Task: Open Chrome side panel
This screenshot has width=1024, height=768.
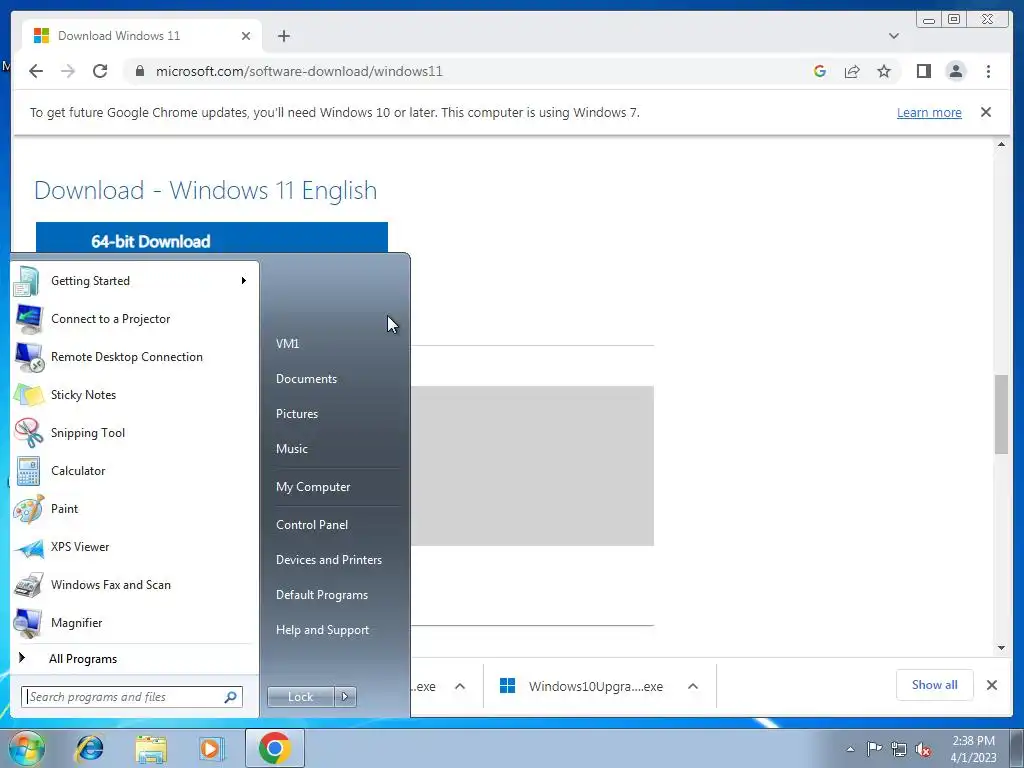Action: [x=923, y=71]
